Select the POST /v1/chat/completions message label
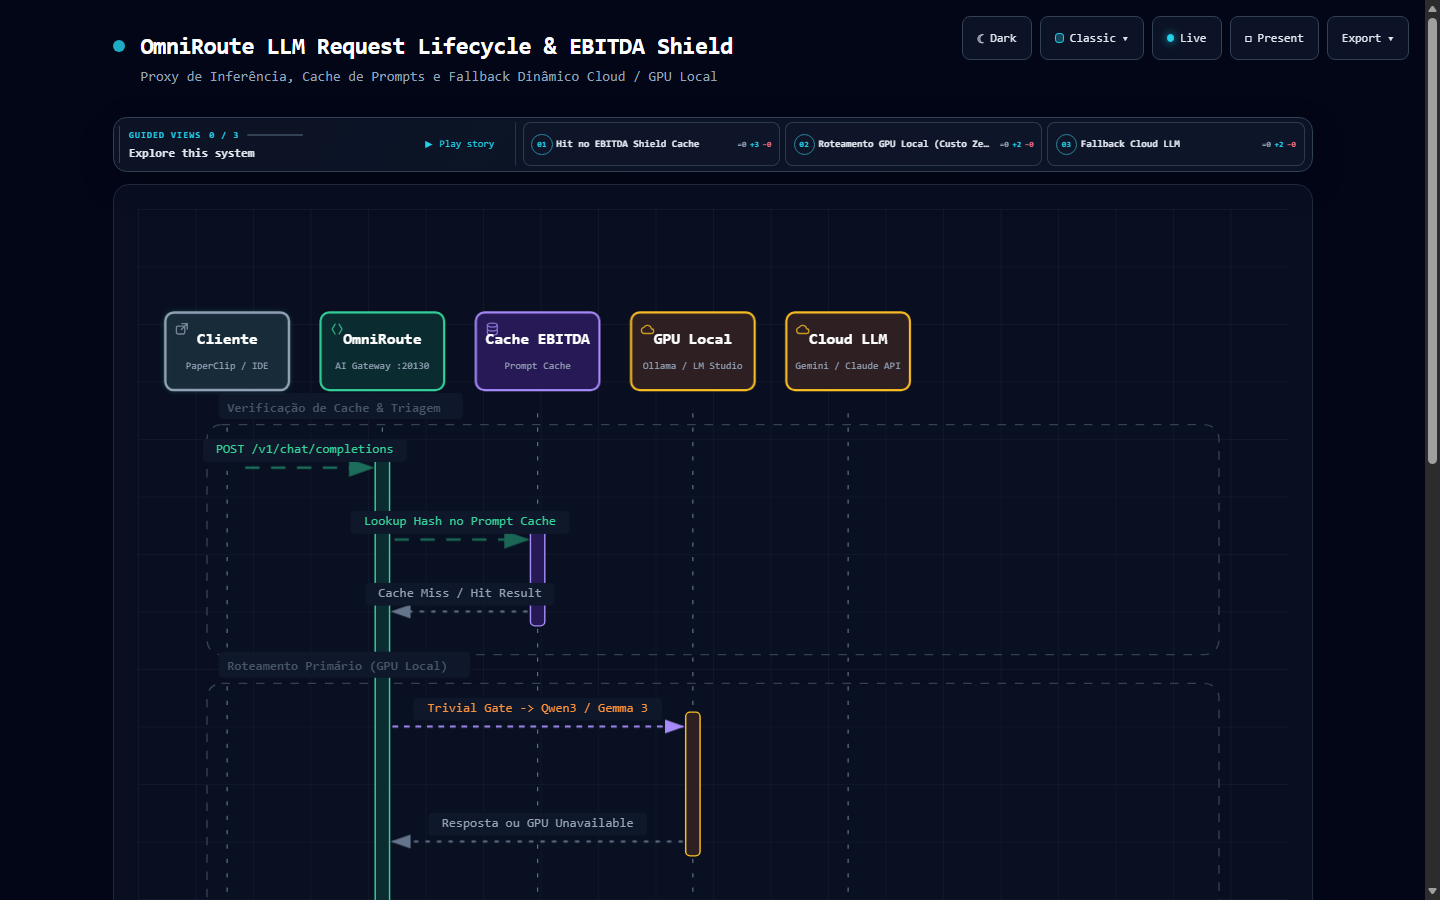The width and height of the screenshot is (1440, 900). coord(305,449)
